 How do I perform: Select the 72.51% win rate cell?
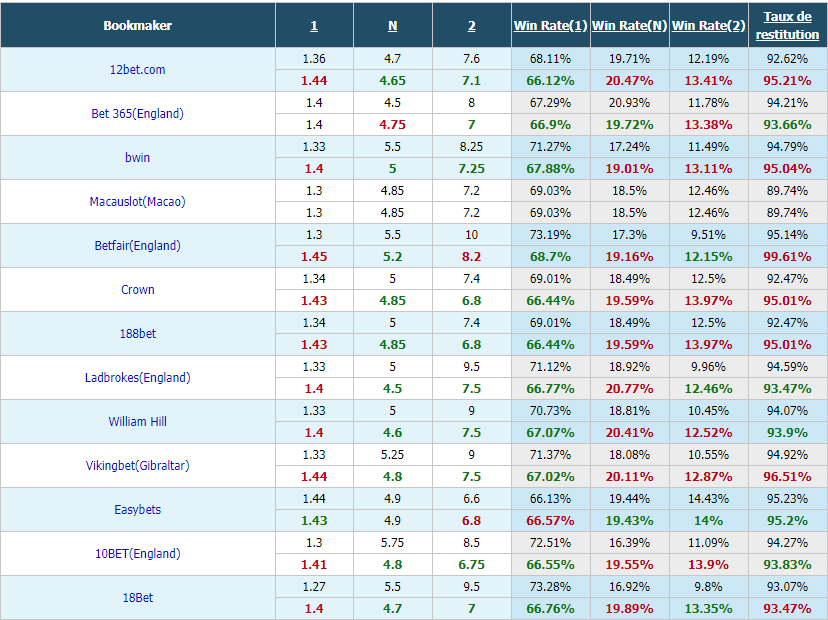550,542
